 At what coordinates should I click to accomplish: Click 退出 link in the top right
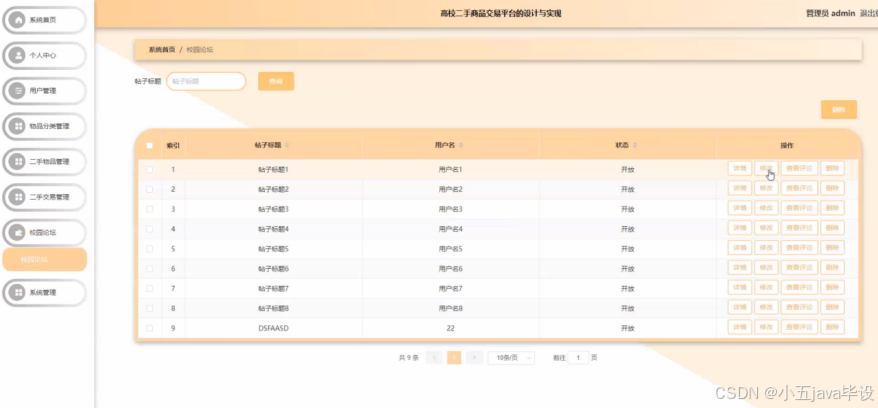[x=868, y=13]
